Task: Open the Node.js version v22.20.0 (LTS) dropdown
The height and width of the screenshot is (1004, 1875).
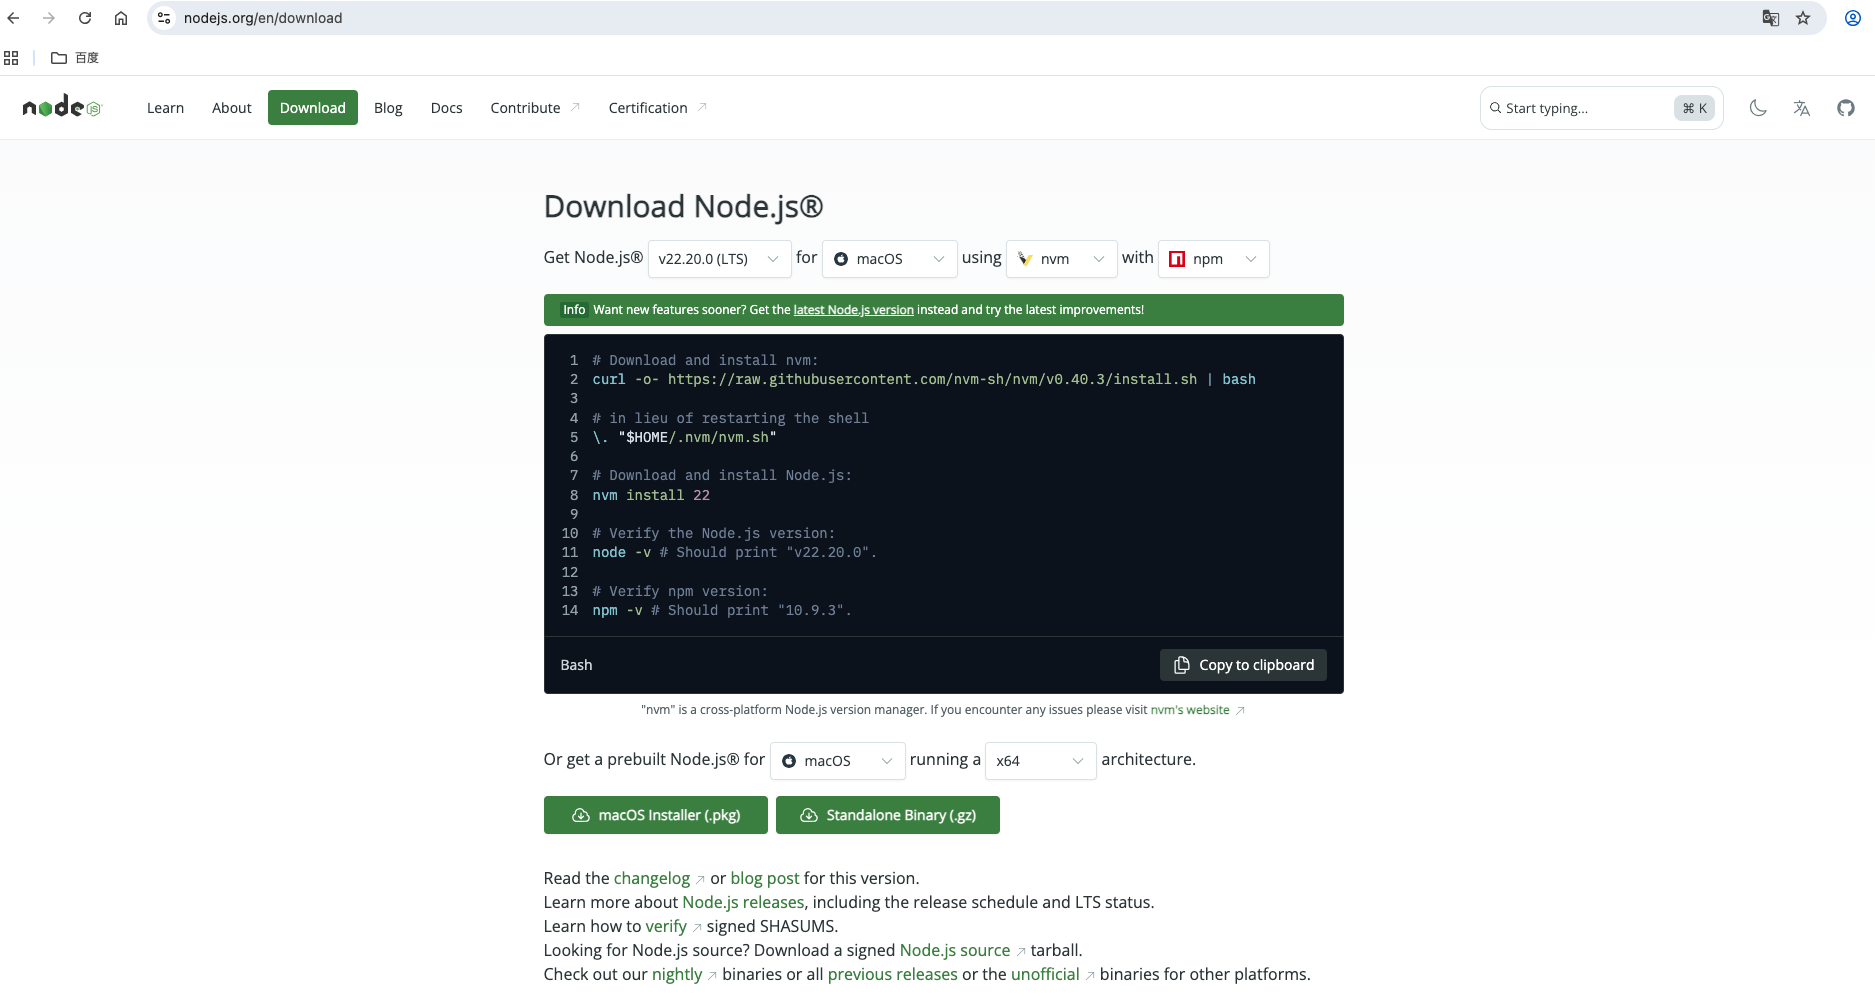Action: [x=719, y=259]
